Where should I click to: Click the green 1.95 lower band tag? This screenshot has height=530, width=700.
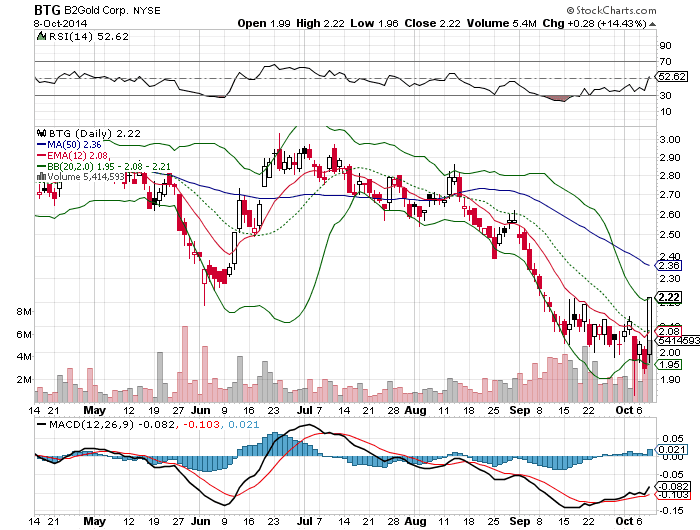pyautogui.click(x=668, y=365)
